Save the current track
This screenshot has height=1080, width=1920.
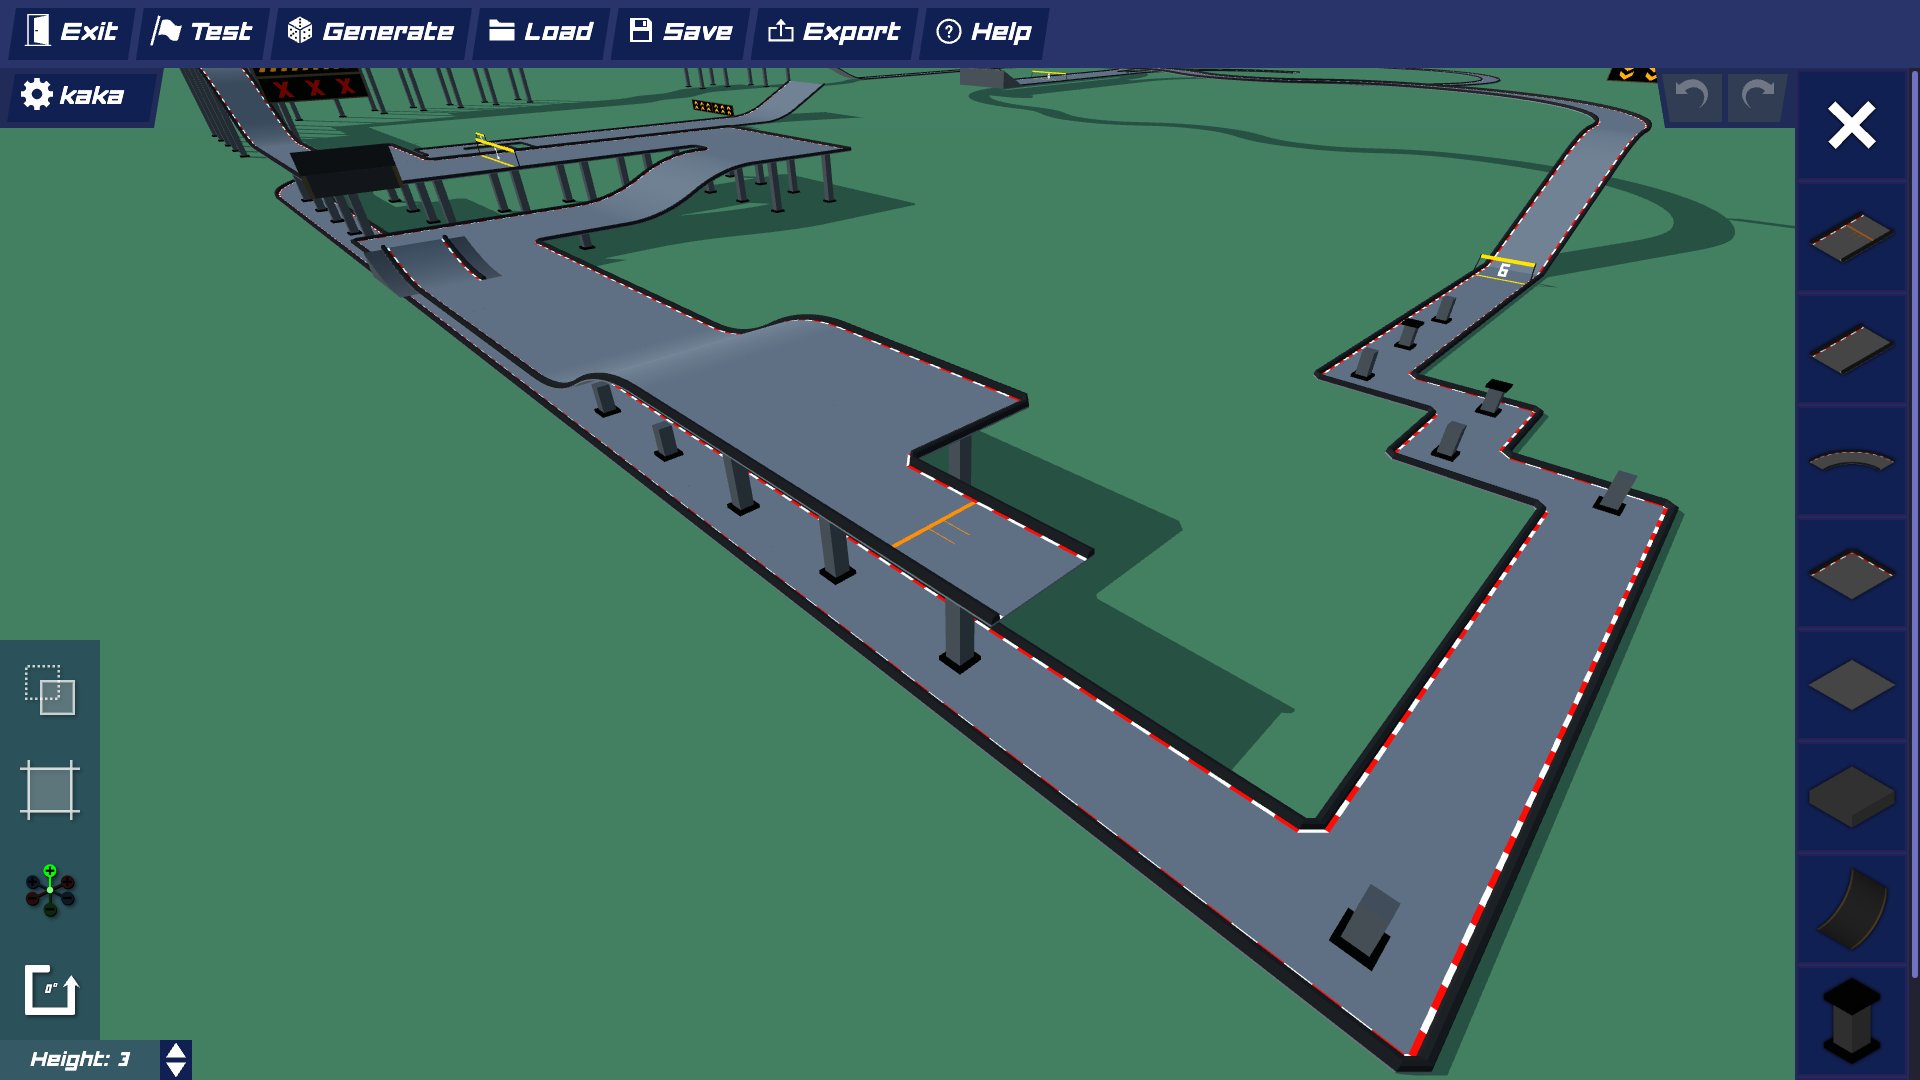(x=678, y=31)
